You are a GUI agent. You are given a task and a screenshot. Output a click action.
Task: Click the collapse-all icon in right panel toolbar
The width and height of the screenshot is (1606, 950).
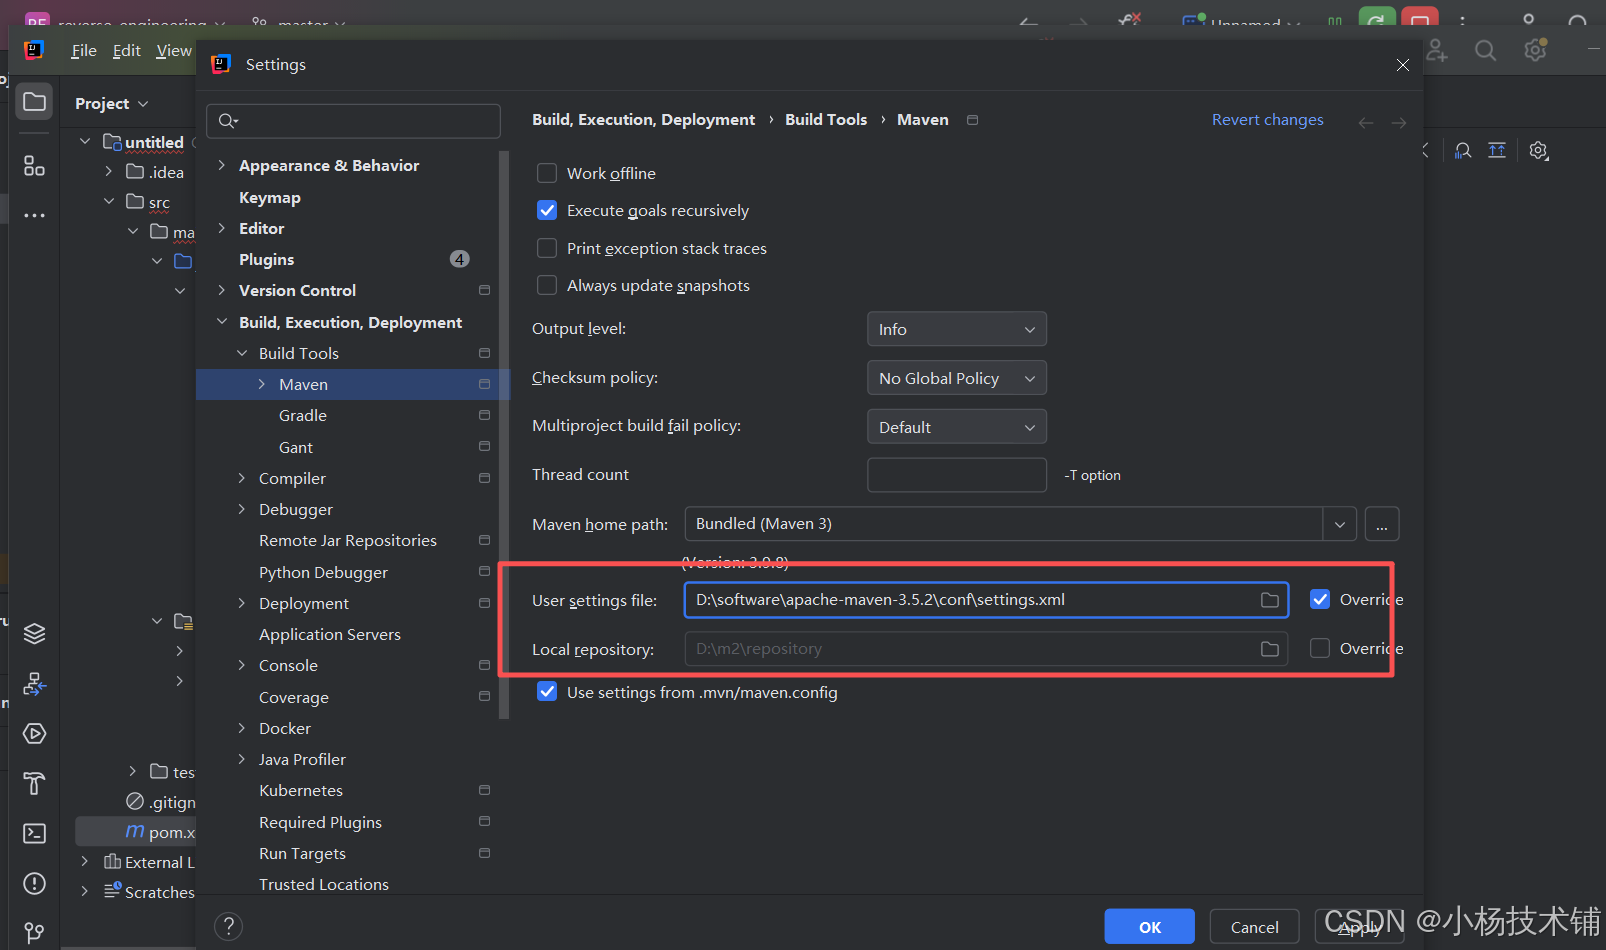pos(1497,150)
